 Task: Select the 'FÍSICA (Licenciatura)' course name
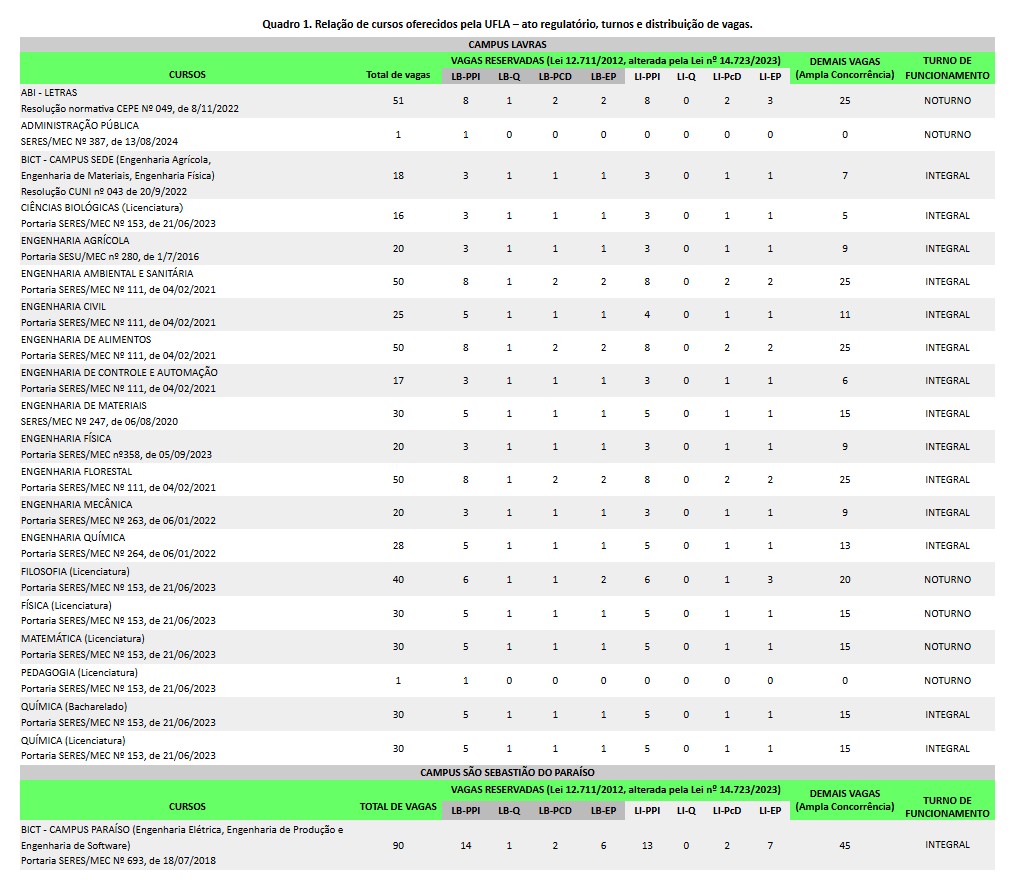[66, 605]
